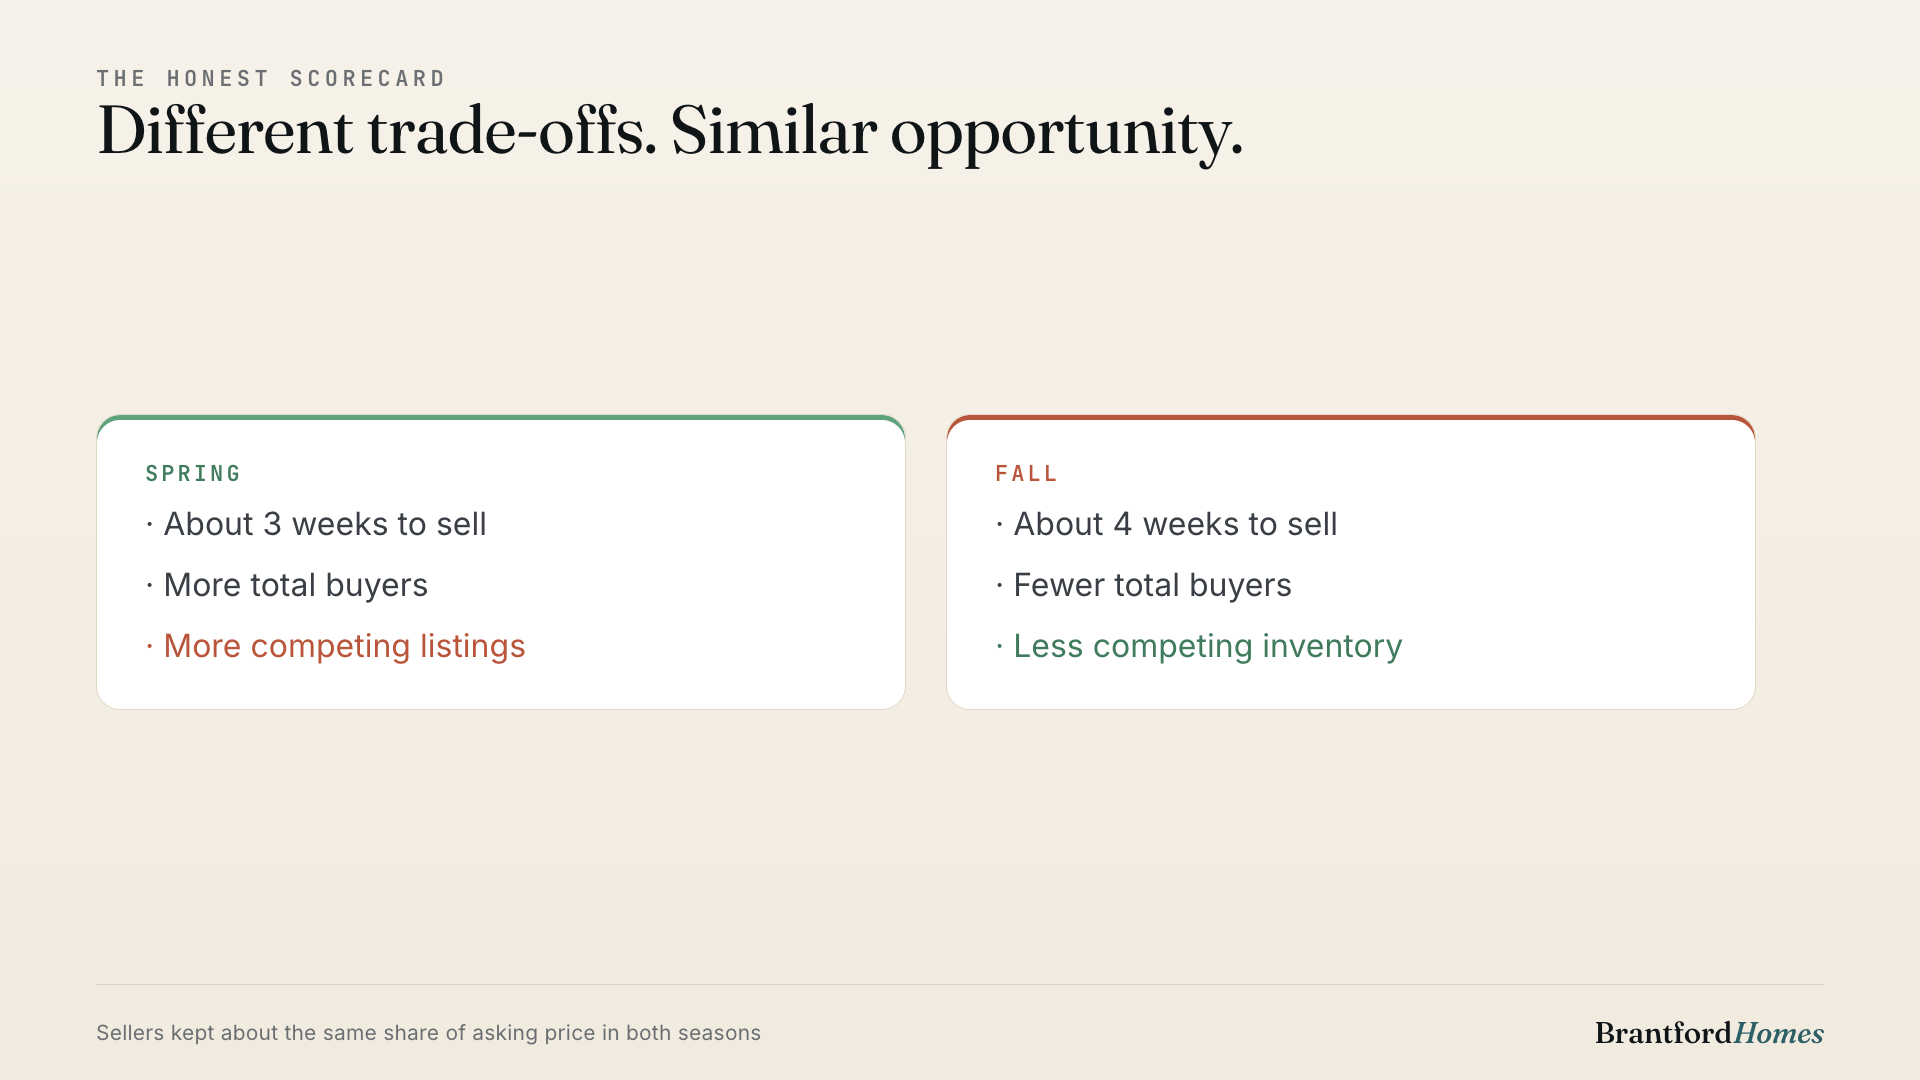The image size is (1920, 1080).
Task: Click the Brantford Homes logo
Action: [x=1709, y=1033]
